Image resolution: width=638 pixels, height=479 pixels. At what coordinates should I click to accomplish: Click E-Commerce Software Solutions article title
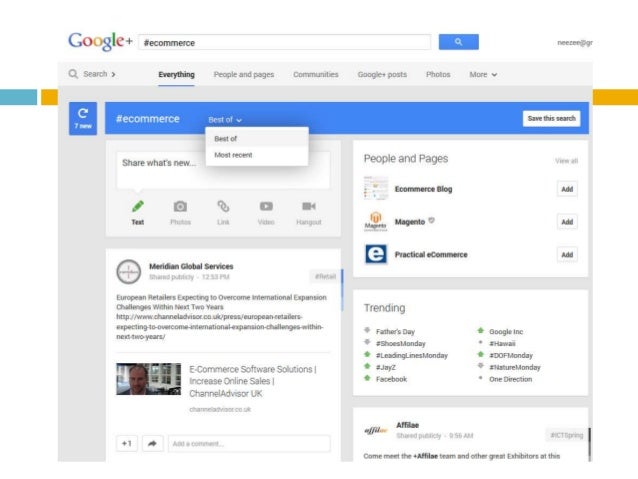click(253, 381)
